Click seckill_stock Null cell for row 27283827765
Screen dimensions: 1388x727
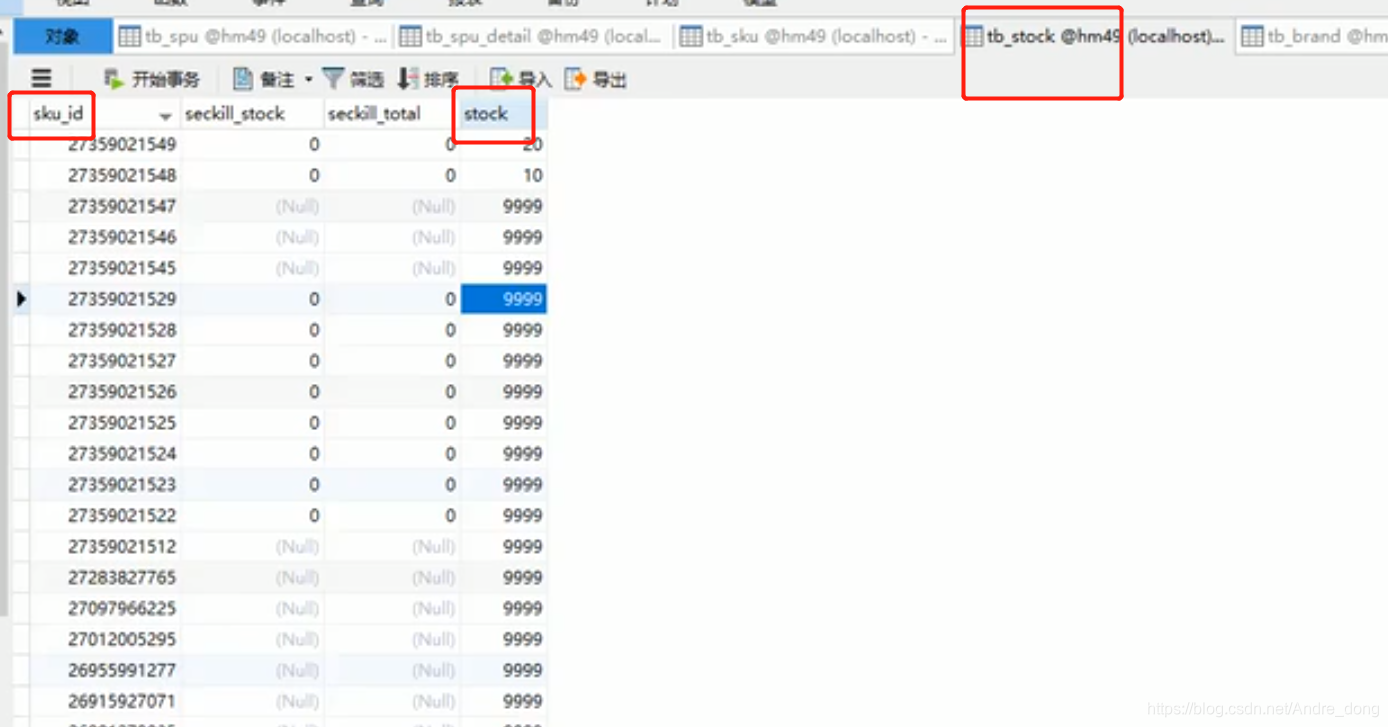252,578
